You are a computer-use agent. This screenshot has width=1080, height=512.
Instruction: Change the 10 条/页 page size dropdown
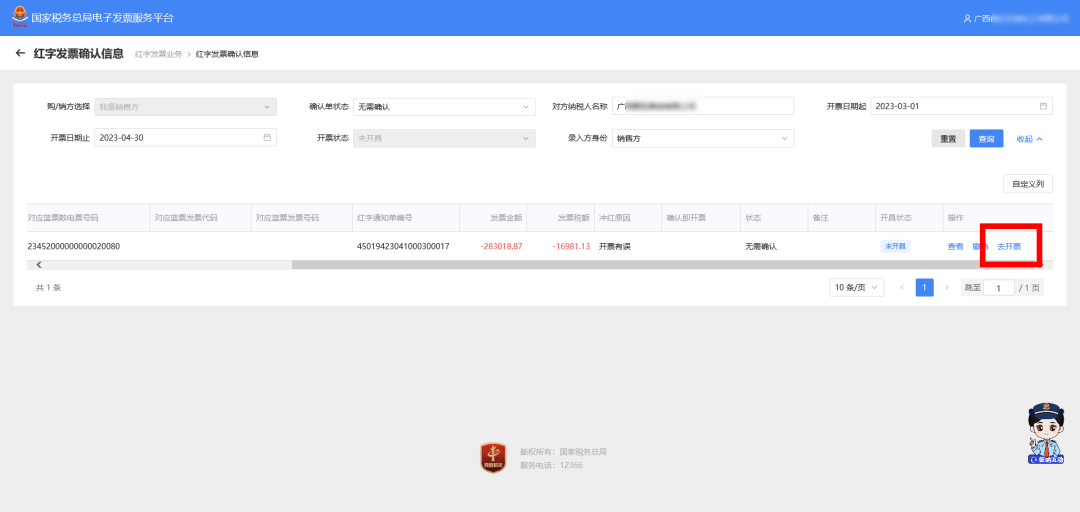click(x=857, y=287)
